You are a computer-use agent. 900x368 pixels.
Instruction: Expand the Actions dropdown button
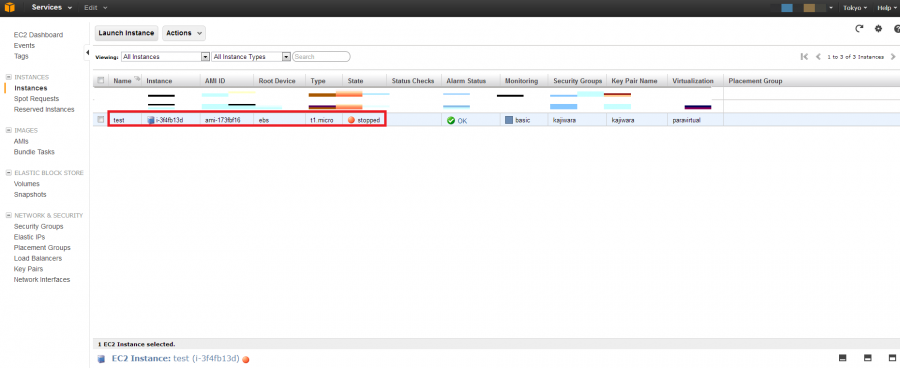(x=184, y=33)
